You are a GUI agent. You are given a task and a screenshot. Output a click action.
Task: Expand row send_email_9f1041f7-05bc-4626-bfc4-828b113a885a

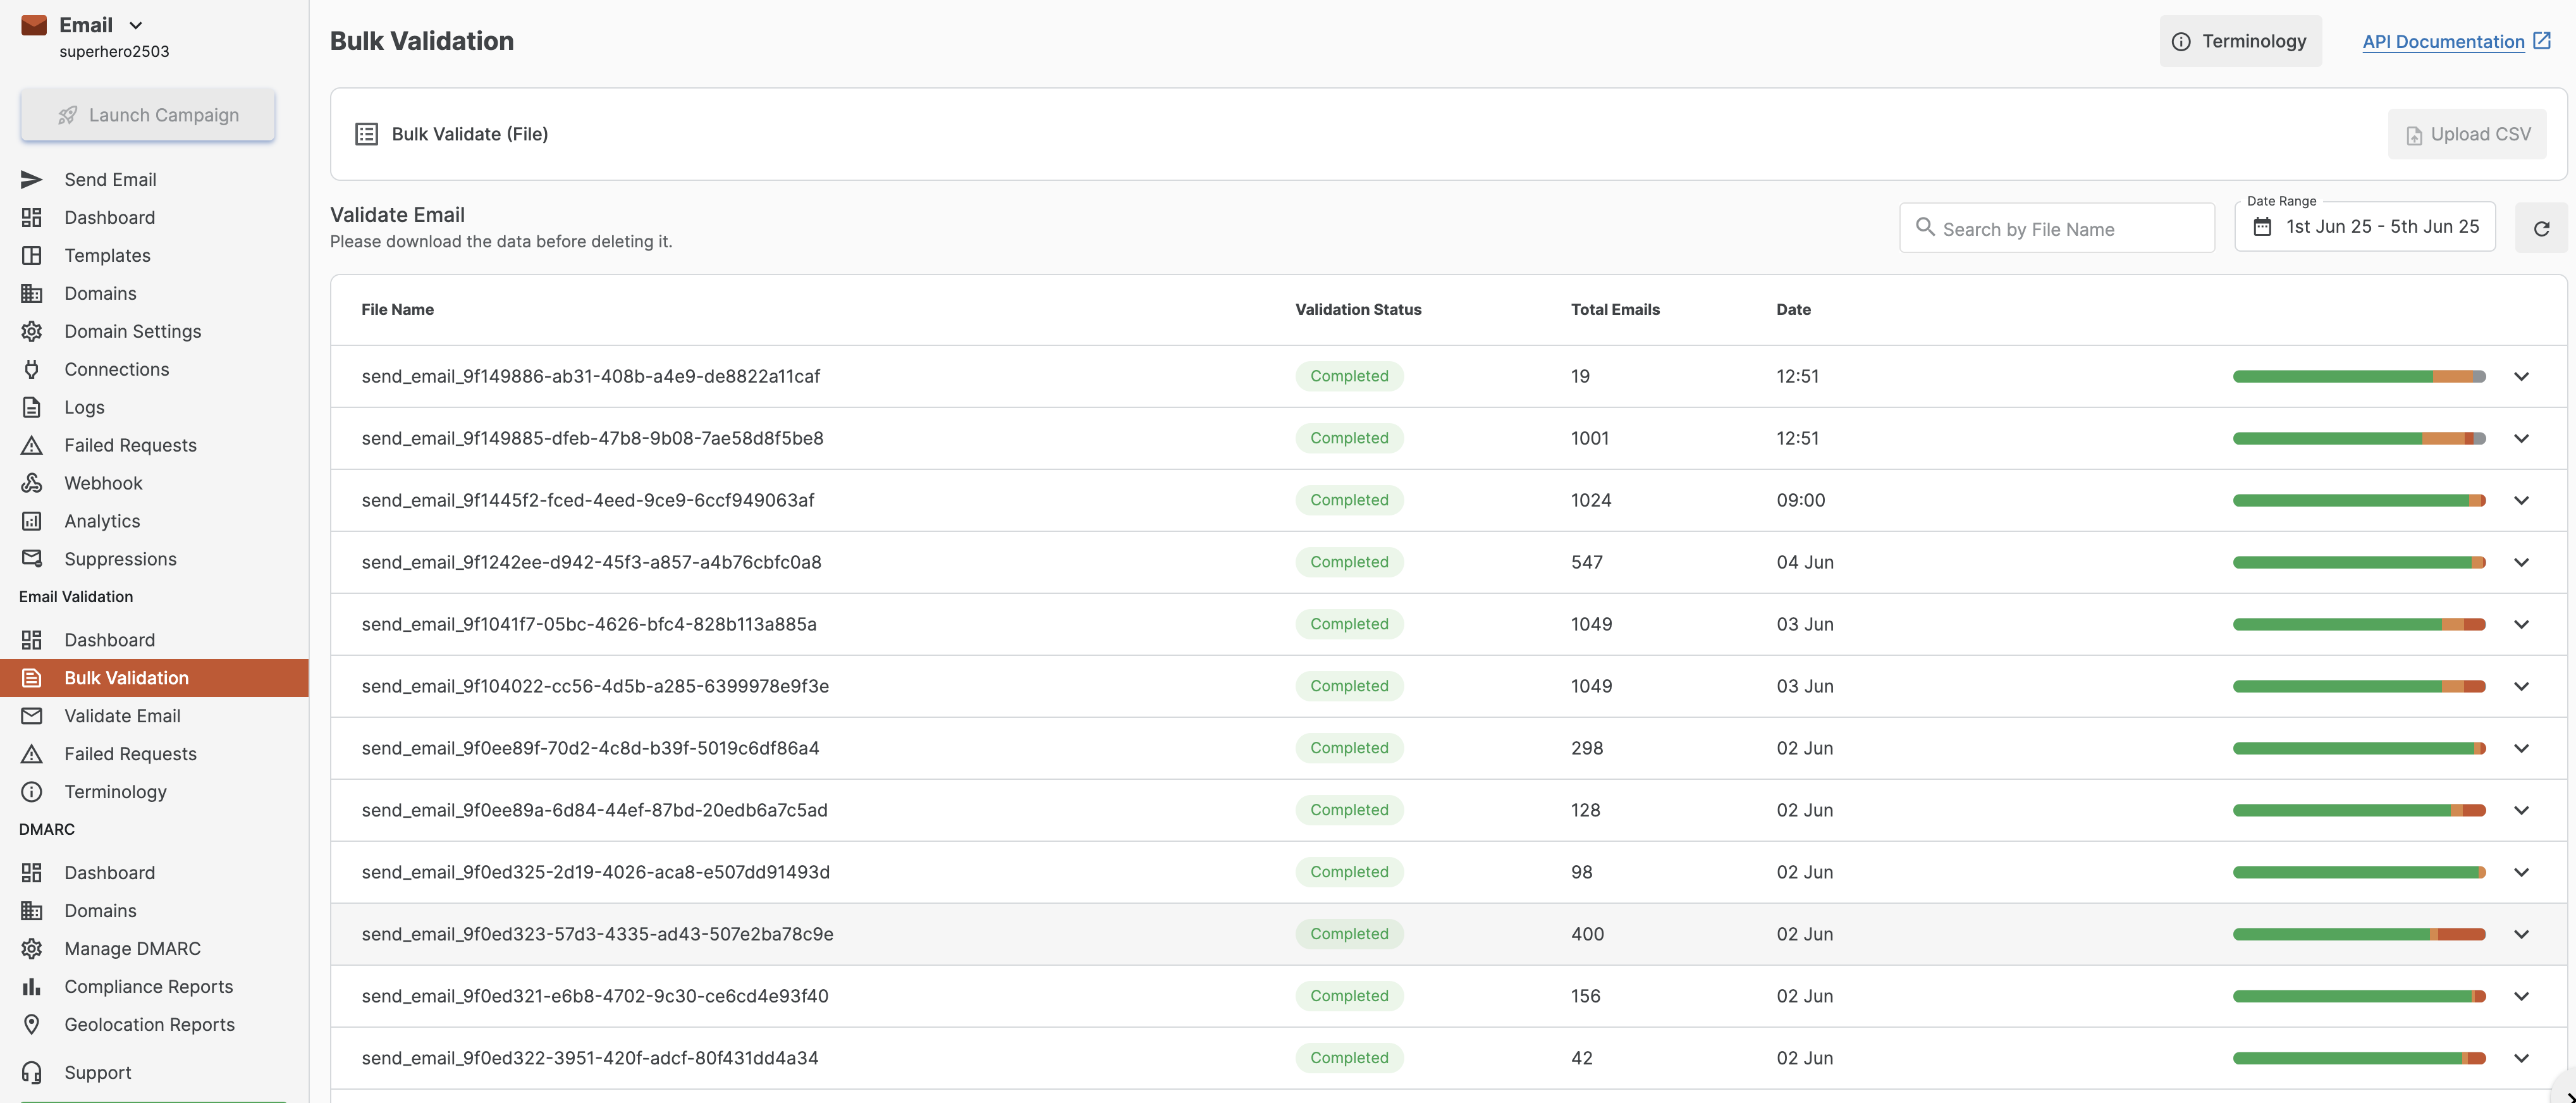(x=2521, y=625)
